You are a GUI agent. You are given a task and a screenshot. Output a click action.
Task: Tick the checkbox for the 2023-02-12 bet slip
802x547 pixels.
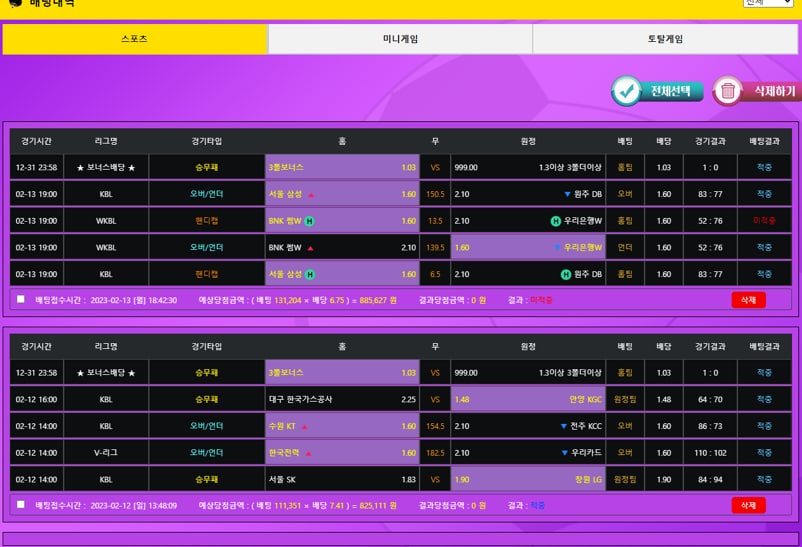(x=21, y=505)
